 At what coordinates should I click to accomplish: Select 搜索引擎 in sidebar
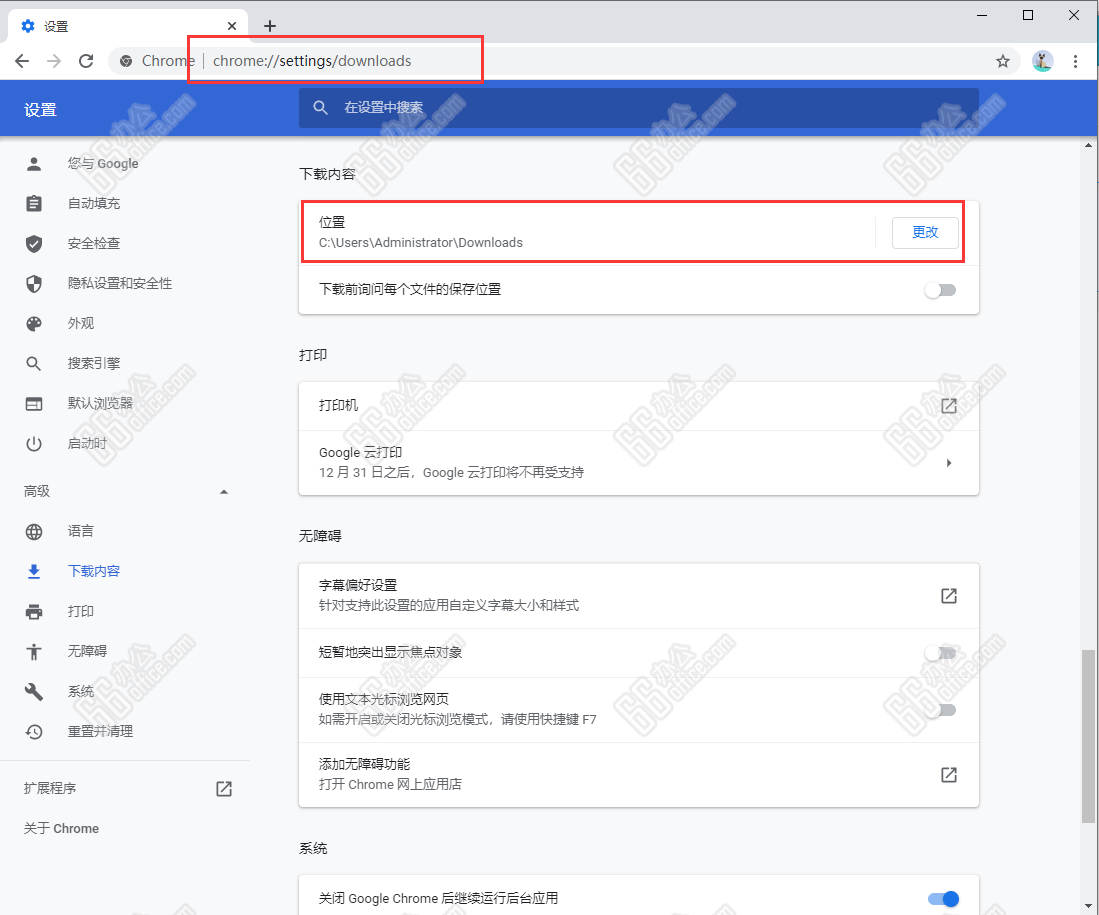[94, 363]
